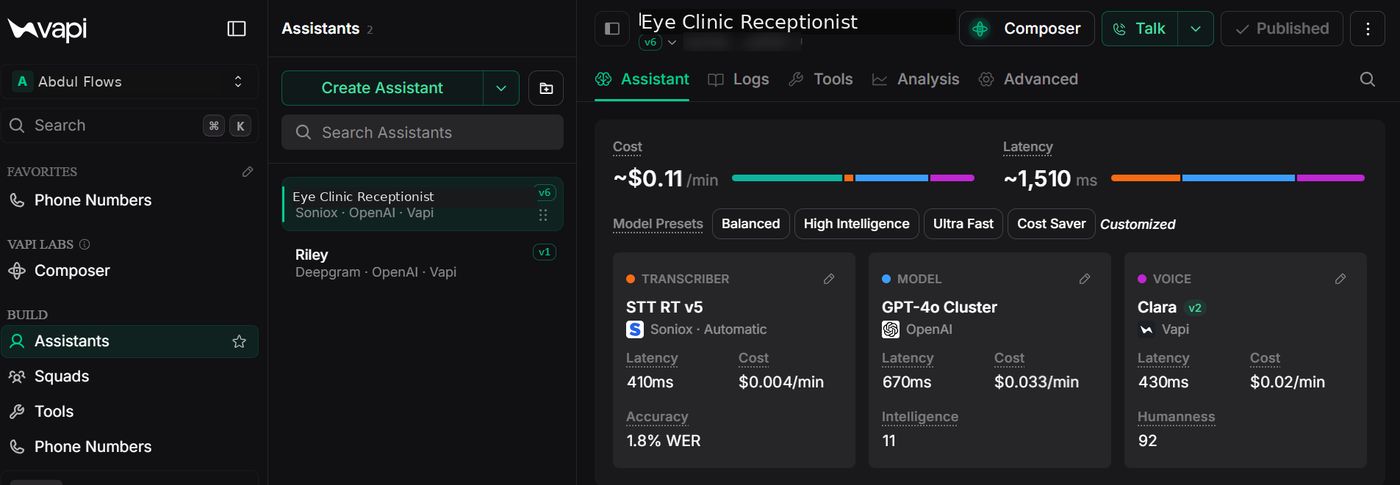Focus the Search Assistants input field

coord(422,132)
